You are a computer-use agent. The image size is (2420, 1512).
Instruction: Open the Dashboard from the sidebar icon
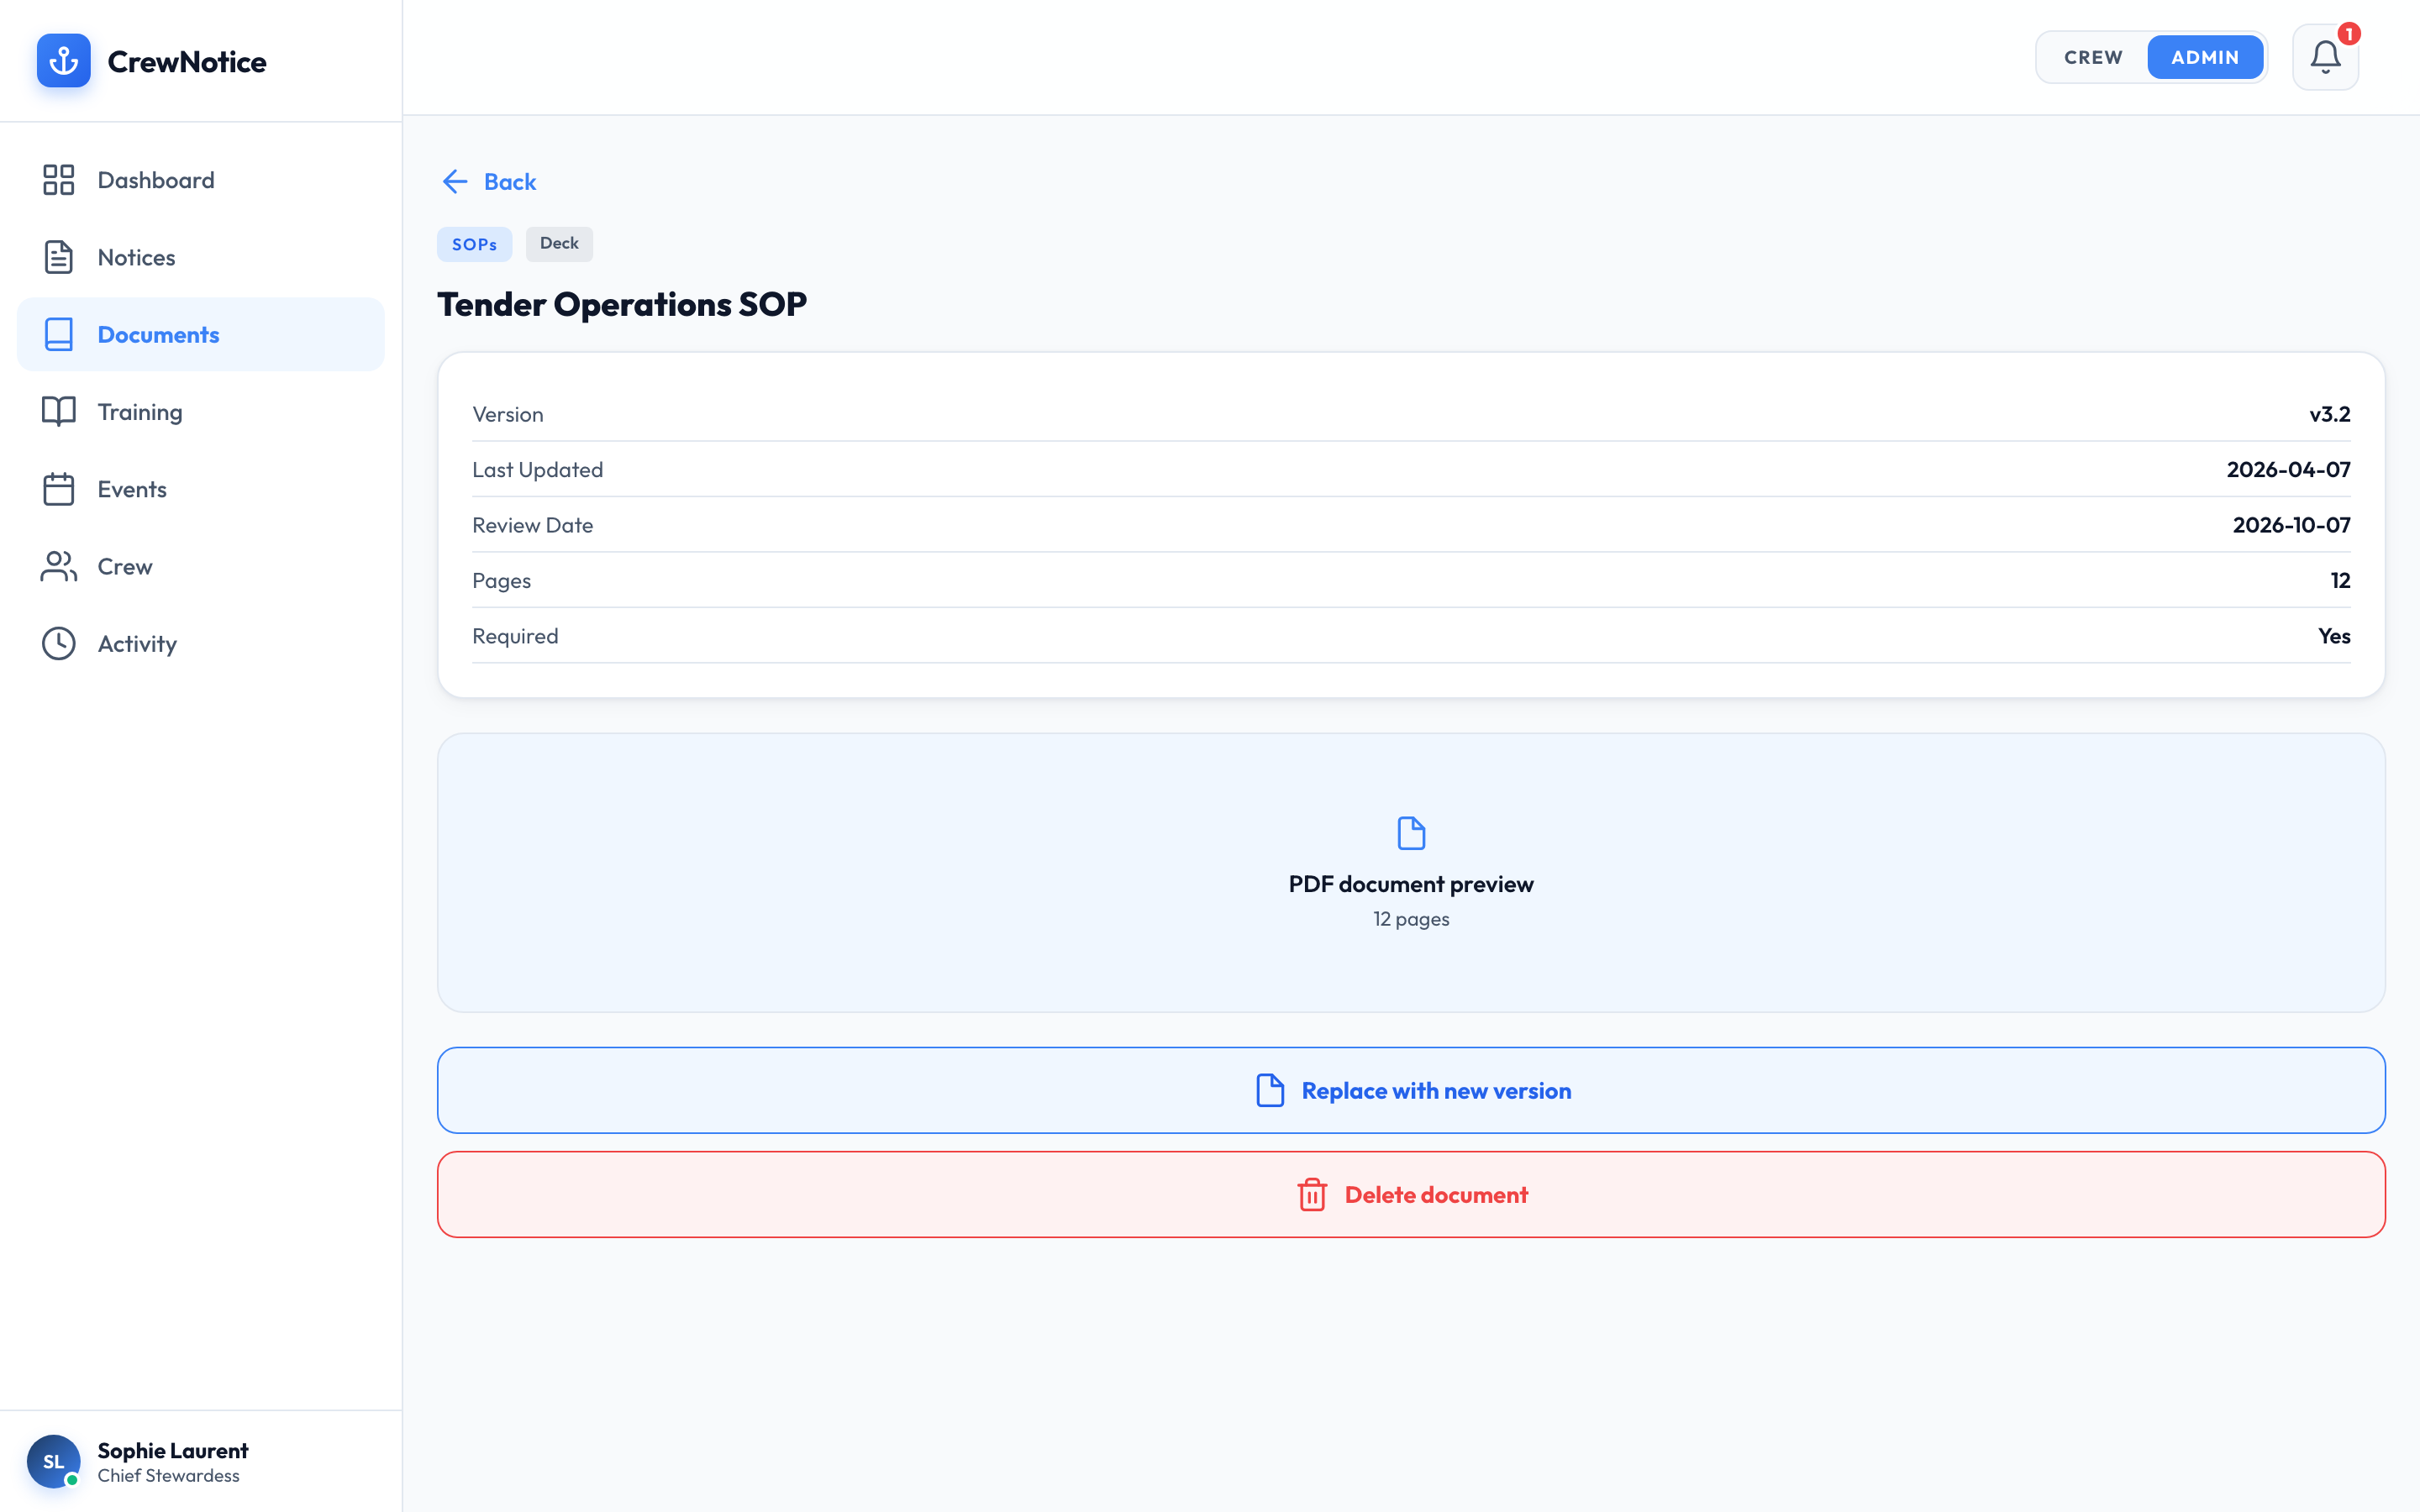[x=58, y=180]
